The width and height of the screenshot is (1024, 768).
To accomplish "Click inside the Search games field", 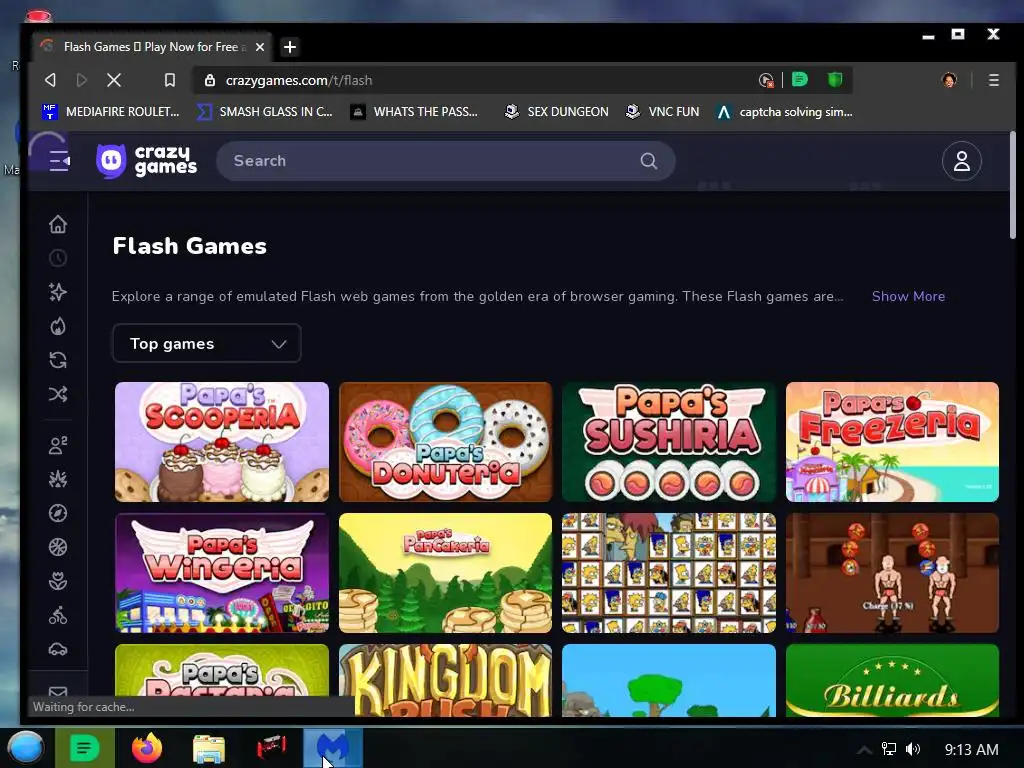I will (445, 161).
